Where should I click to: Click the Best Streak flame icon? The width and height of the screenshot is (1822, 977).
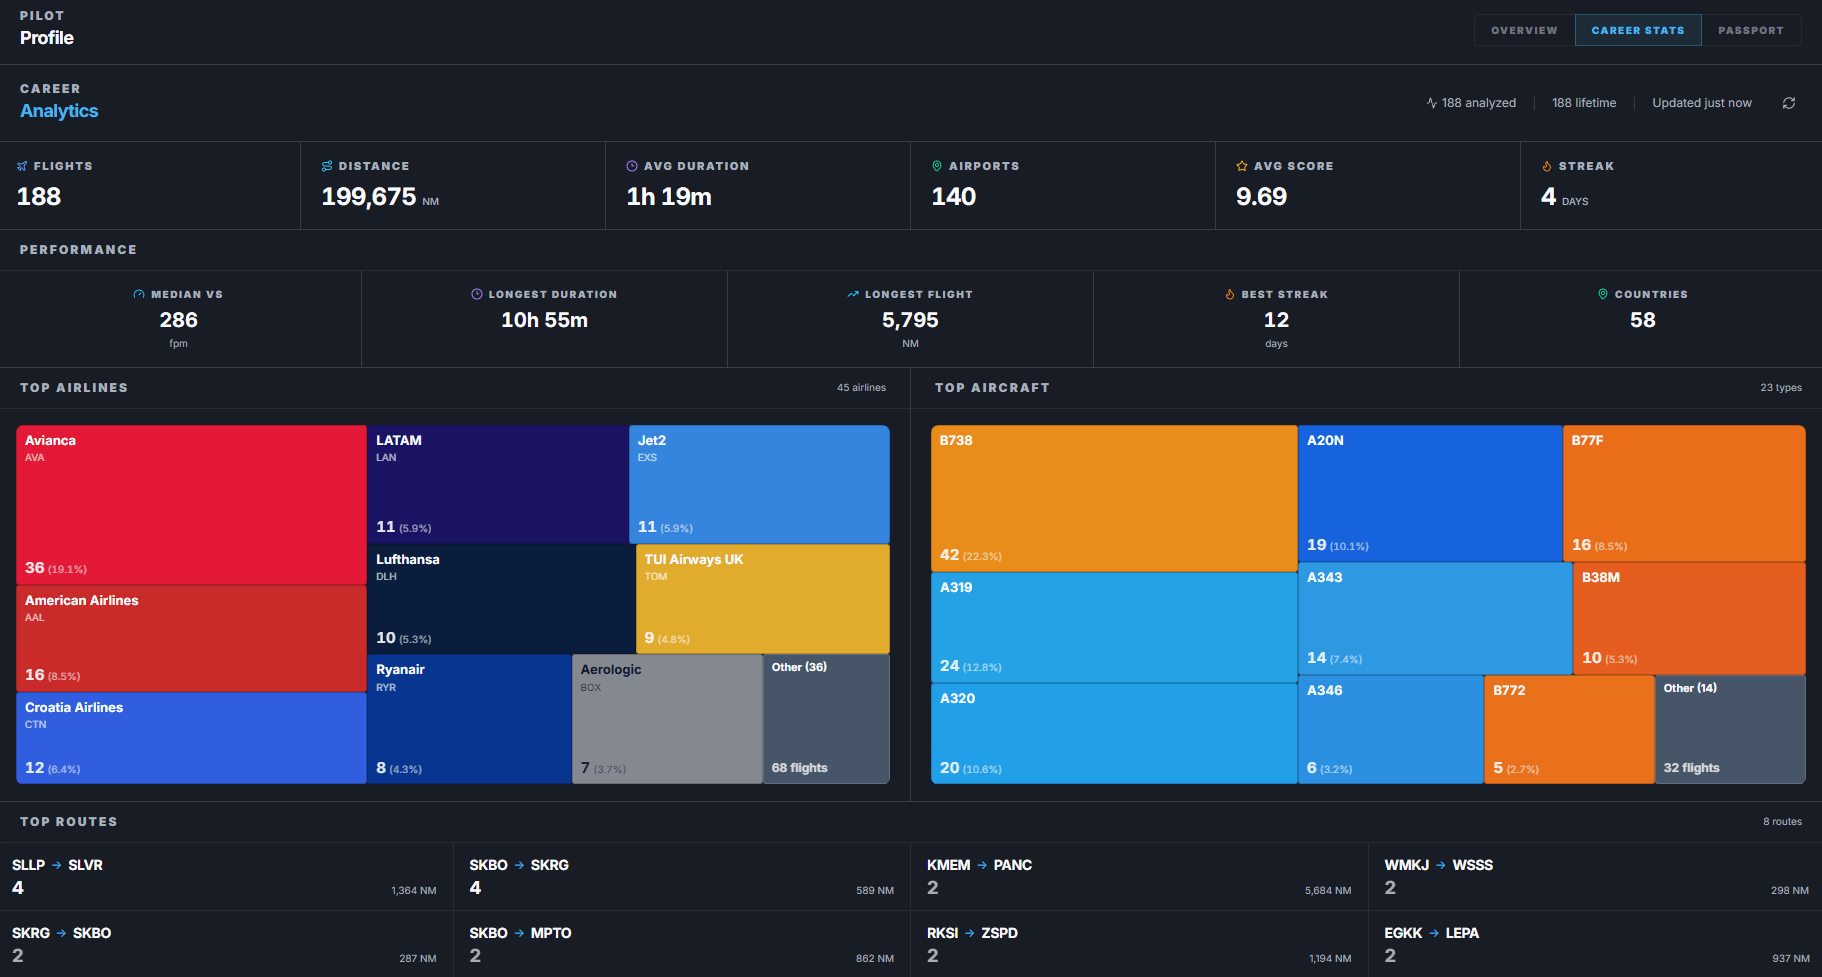tap(1230, 294)
